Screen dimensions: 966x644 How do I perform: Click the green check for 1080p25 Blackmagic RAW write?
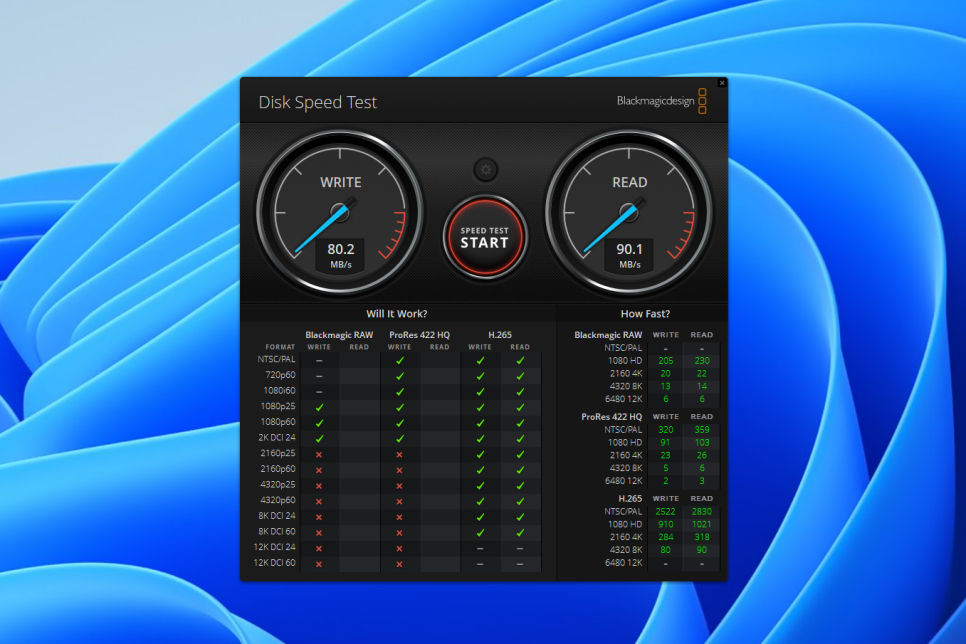point(319,408)
